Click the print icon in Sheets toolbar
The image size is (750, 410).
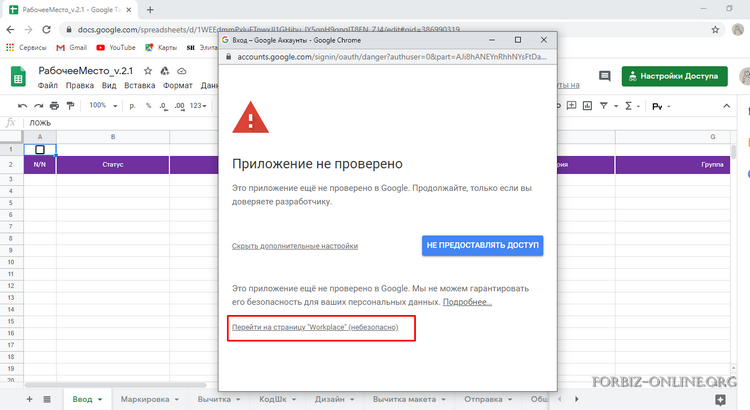[x=55, y=106]
